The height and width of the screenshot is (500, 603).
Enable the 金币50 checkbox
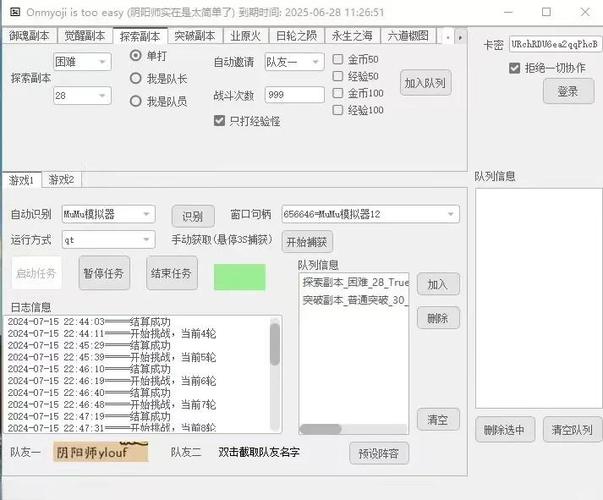click(x=339, y=59)
